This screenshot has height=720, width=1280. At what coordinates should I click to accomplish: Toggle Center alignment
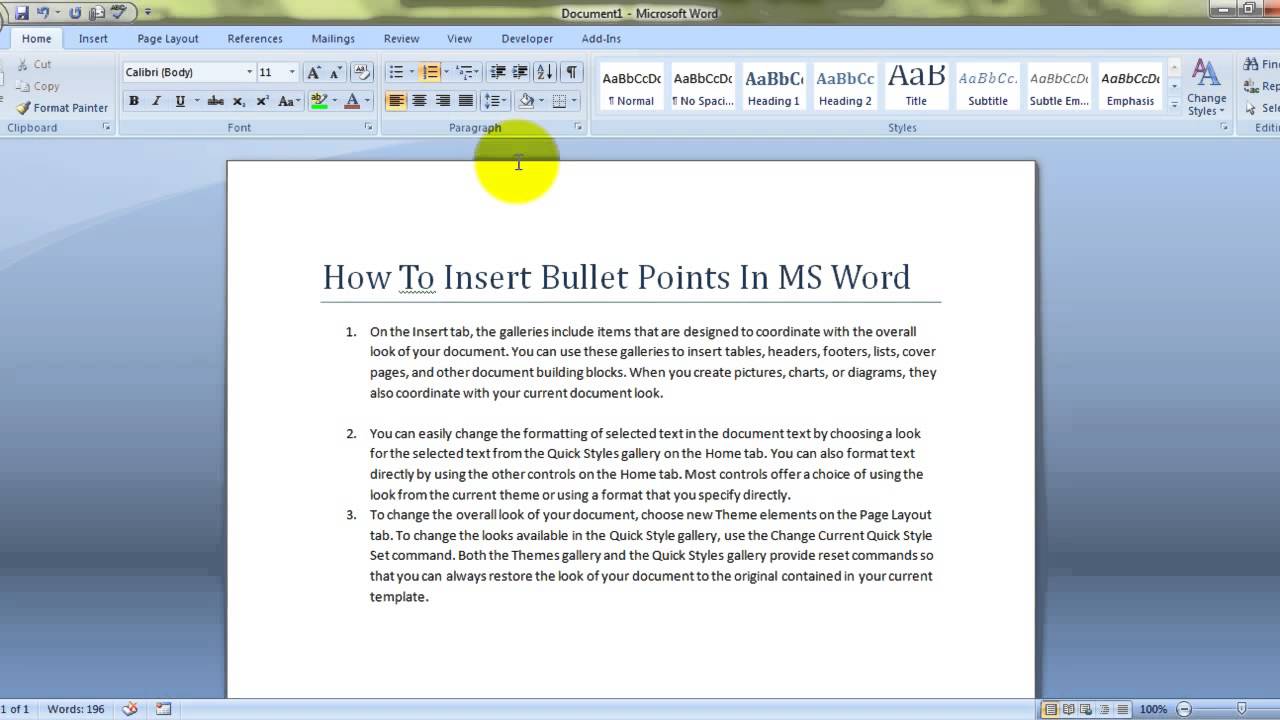pos(419,101)
